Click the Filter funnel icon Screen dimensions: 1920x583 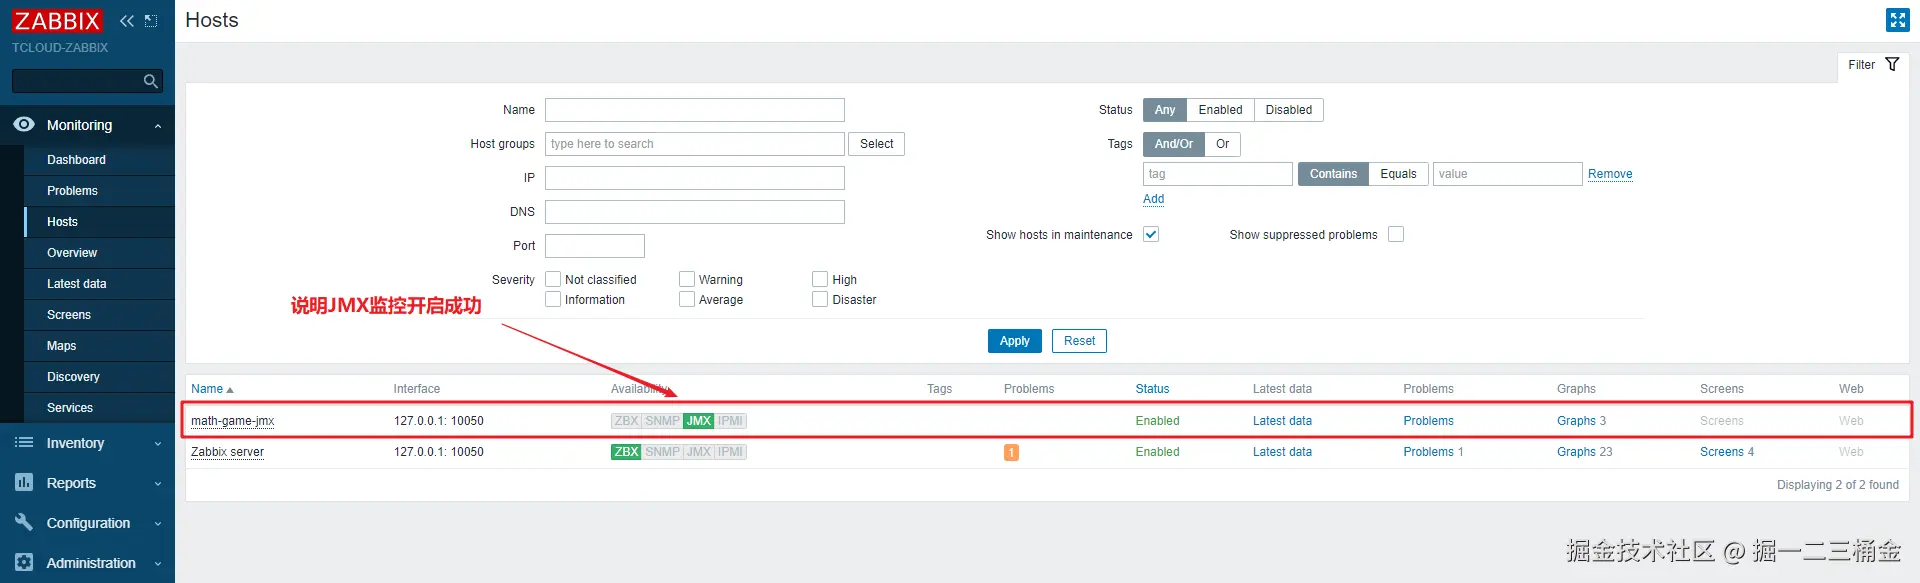[1892, 65]
